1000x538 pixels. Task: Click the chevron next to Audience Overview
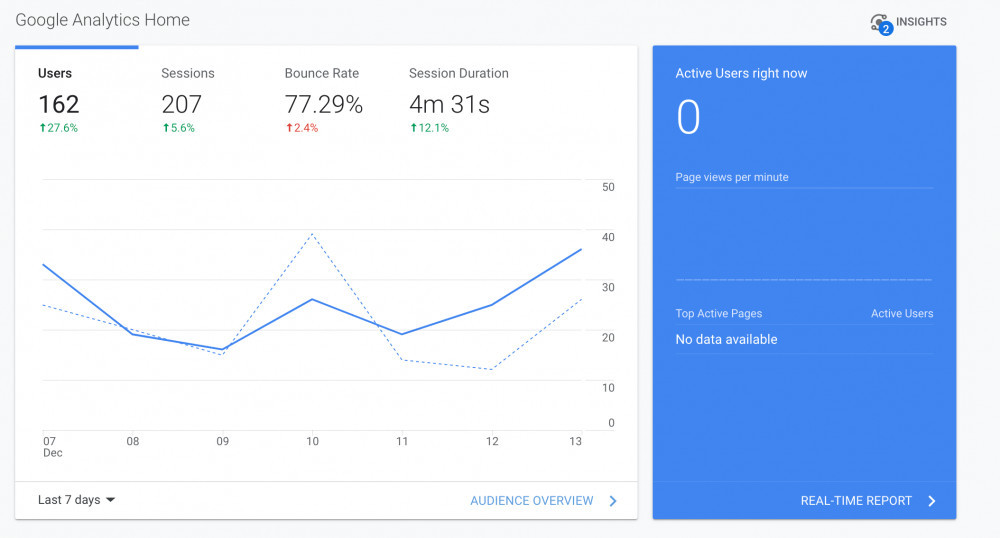click(613, 501)
